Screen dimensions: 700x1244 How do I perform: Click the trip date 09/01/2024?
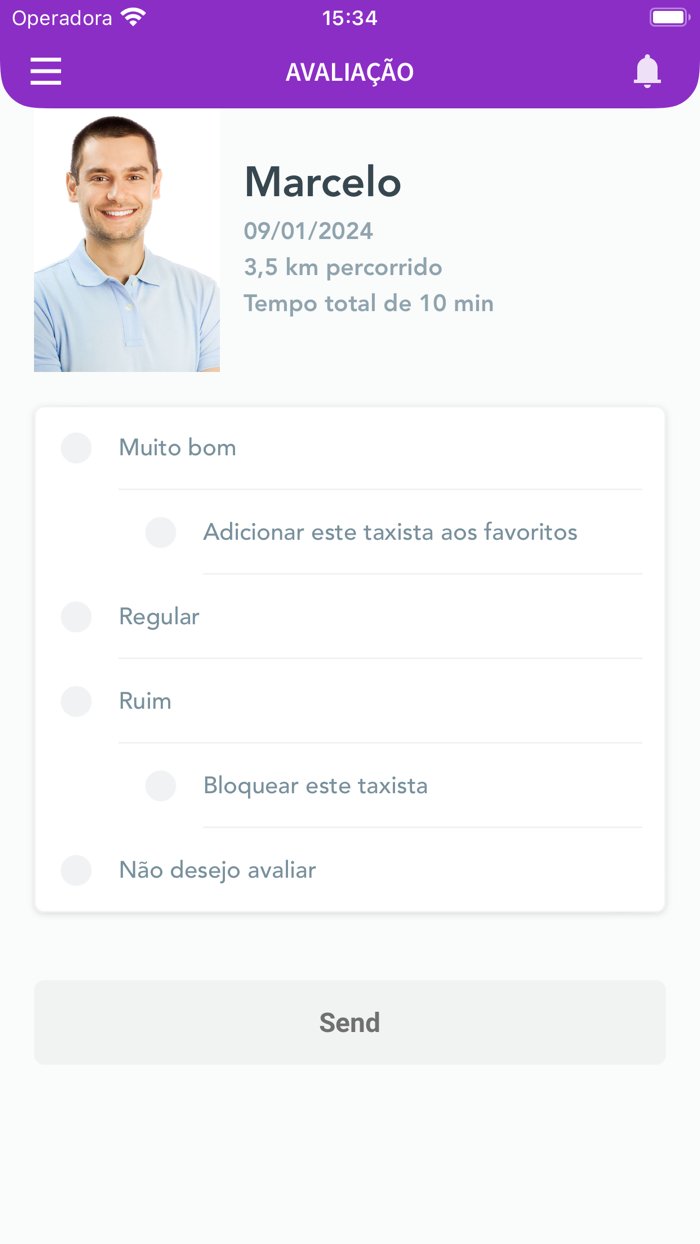pos(308,230)
